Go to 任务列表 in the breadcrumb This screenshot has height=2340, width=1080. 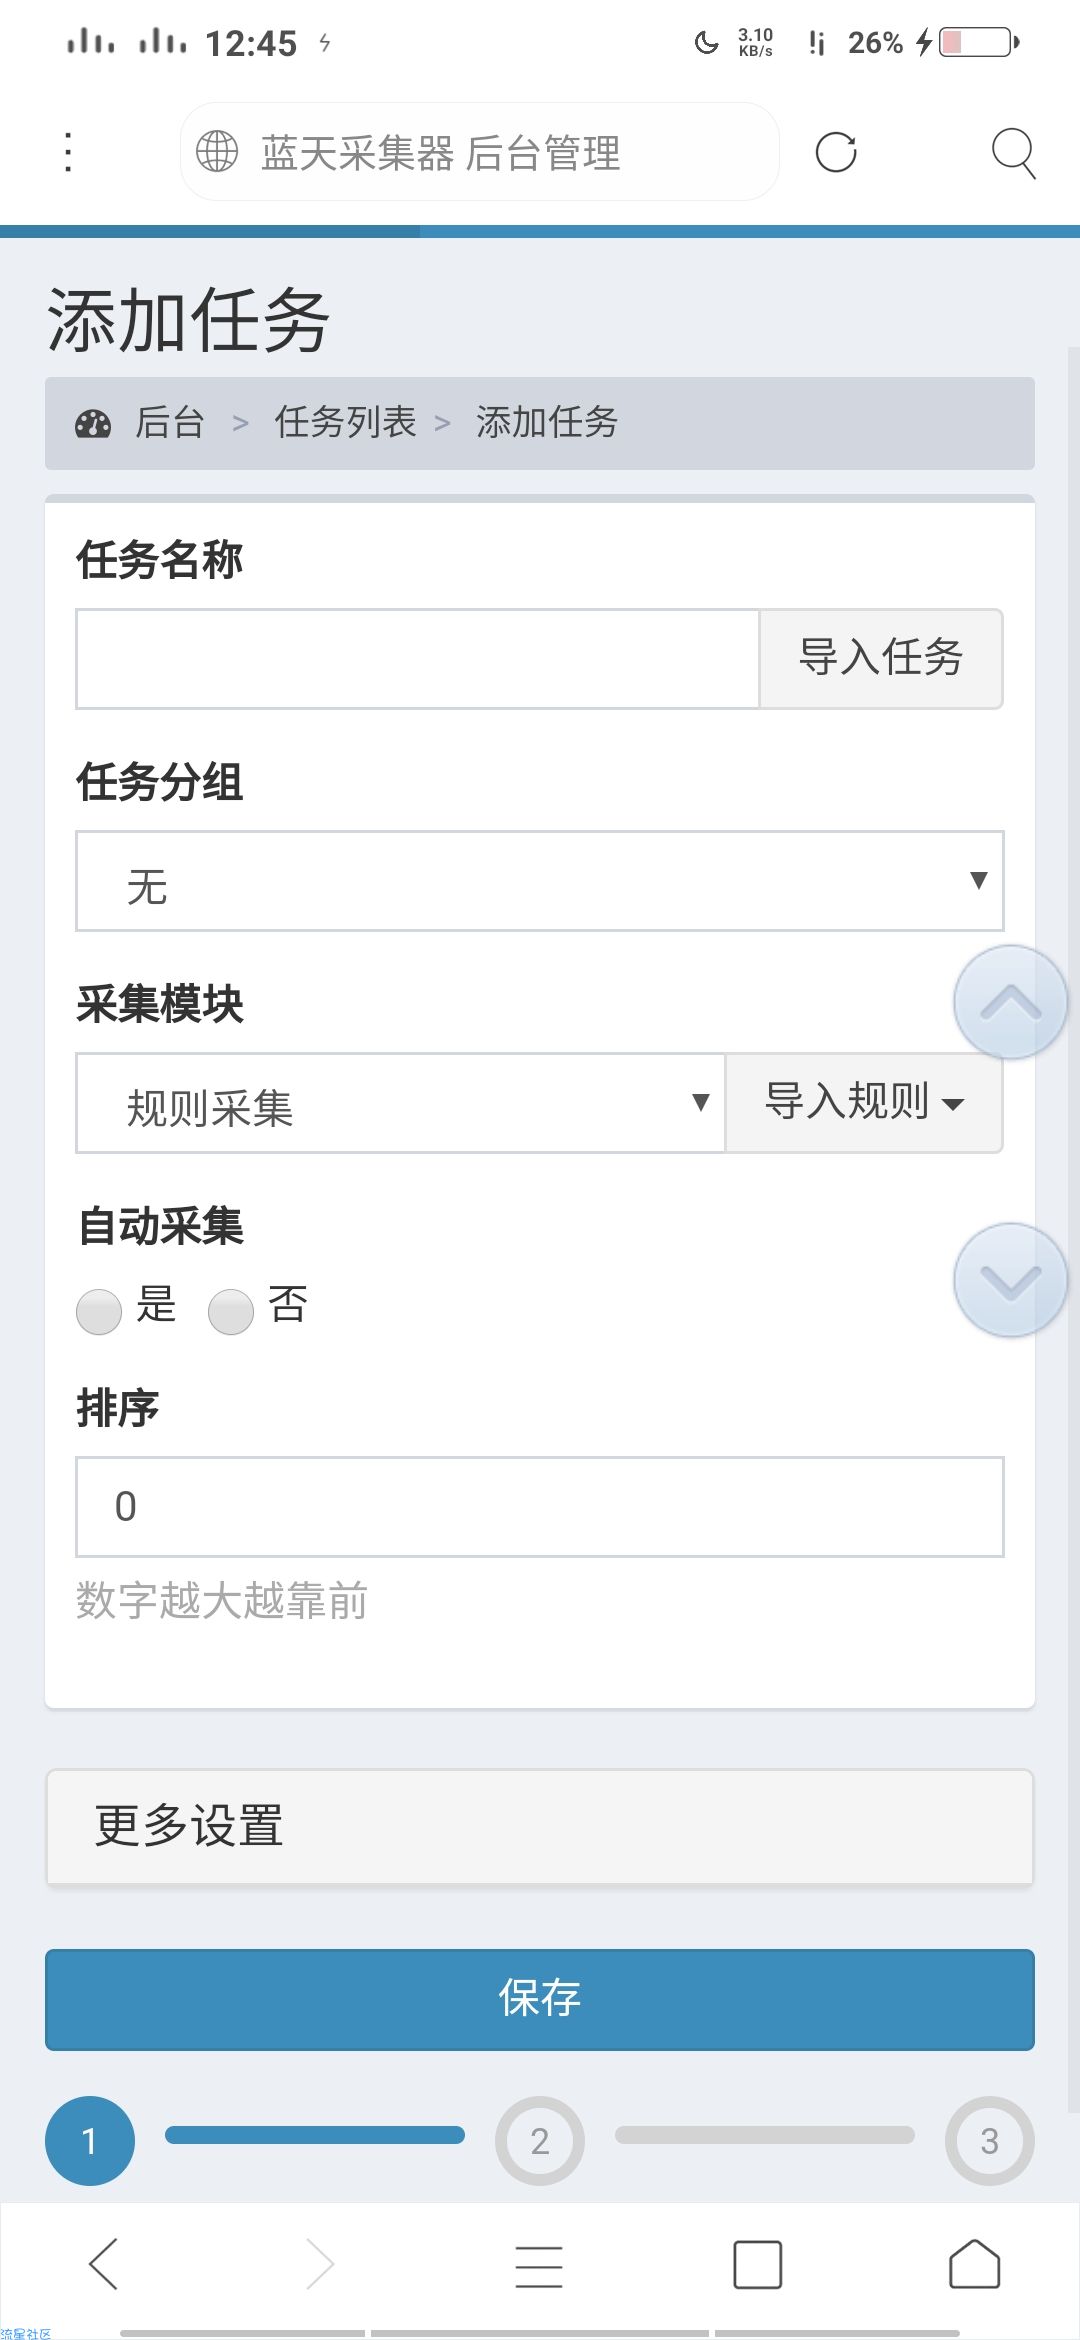[x=345, y=422]
